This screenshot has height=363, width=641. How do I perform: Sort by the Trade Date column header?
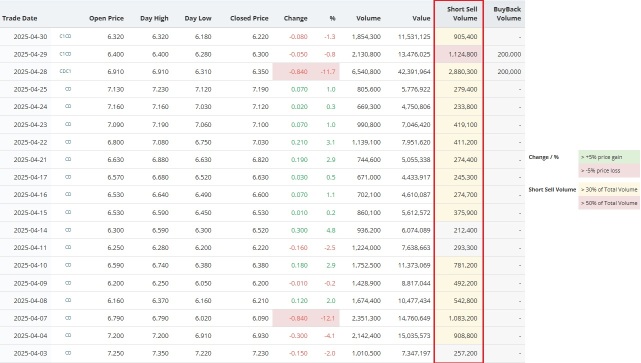pos(20,18)
